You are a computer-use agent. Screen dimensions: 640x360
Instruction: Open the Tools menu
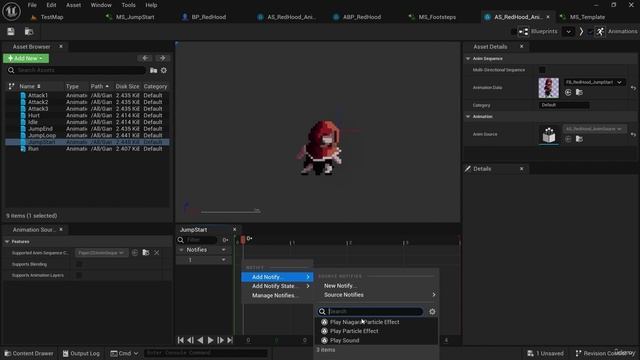pos(128,5)
